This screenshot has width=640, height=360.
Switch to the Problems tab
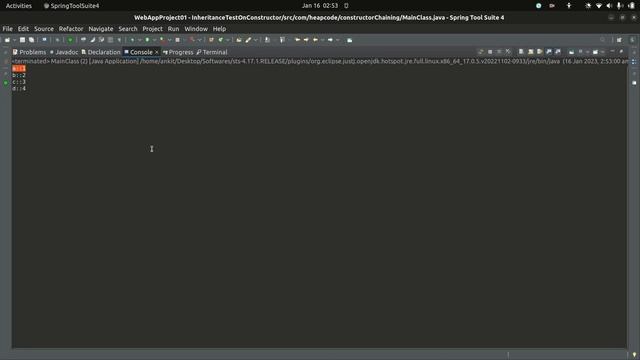pos(29,52)
